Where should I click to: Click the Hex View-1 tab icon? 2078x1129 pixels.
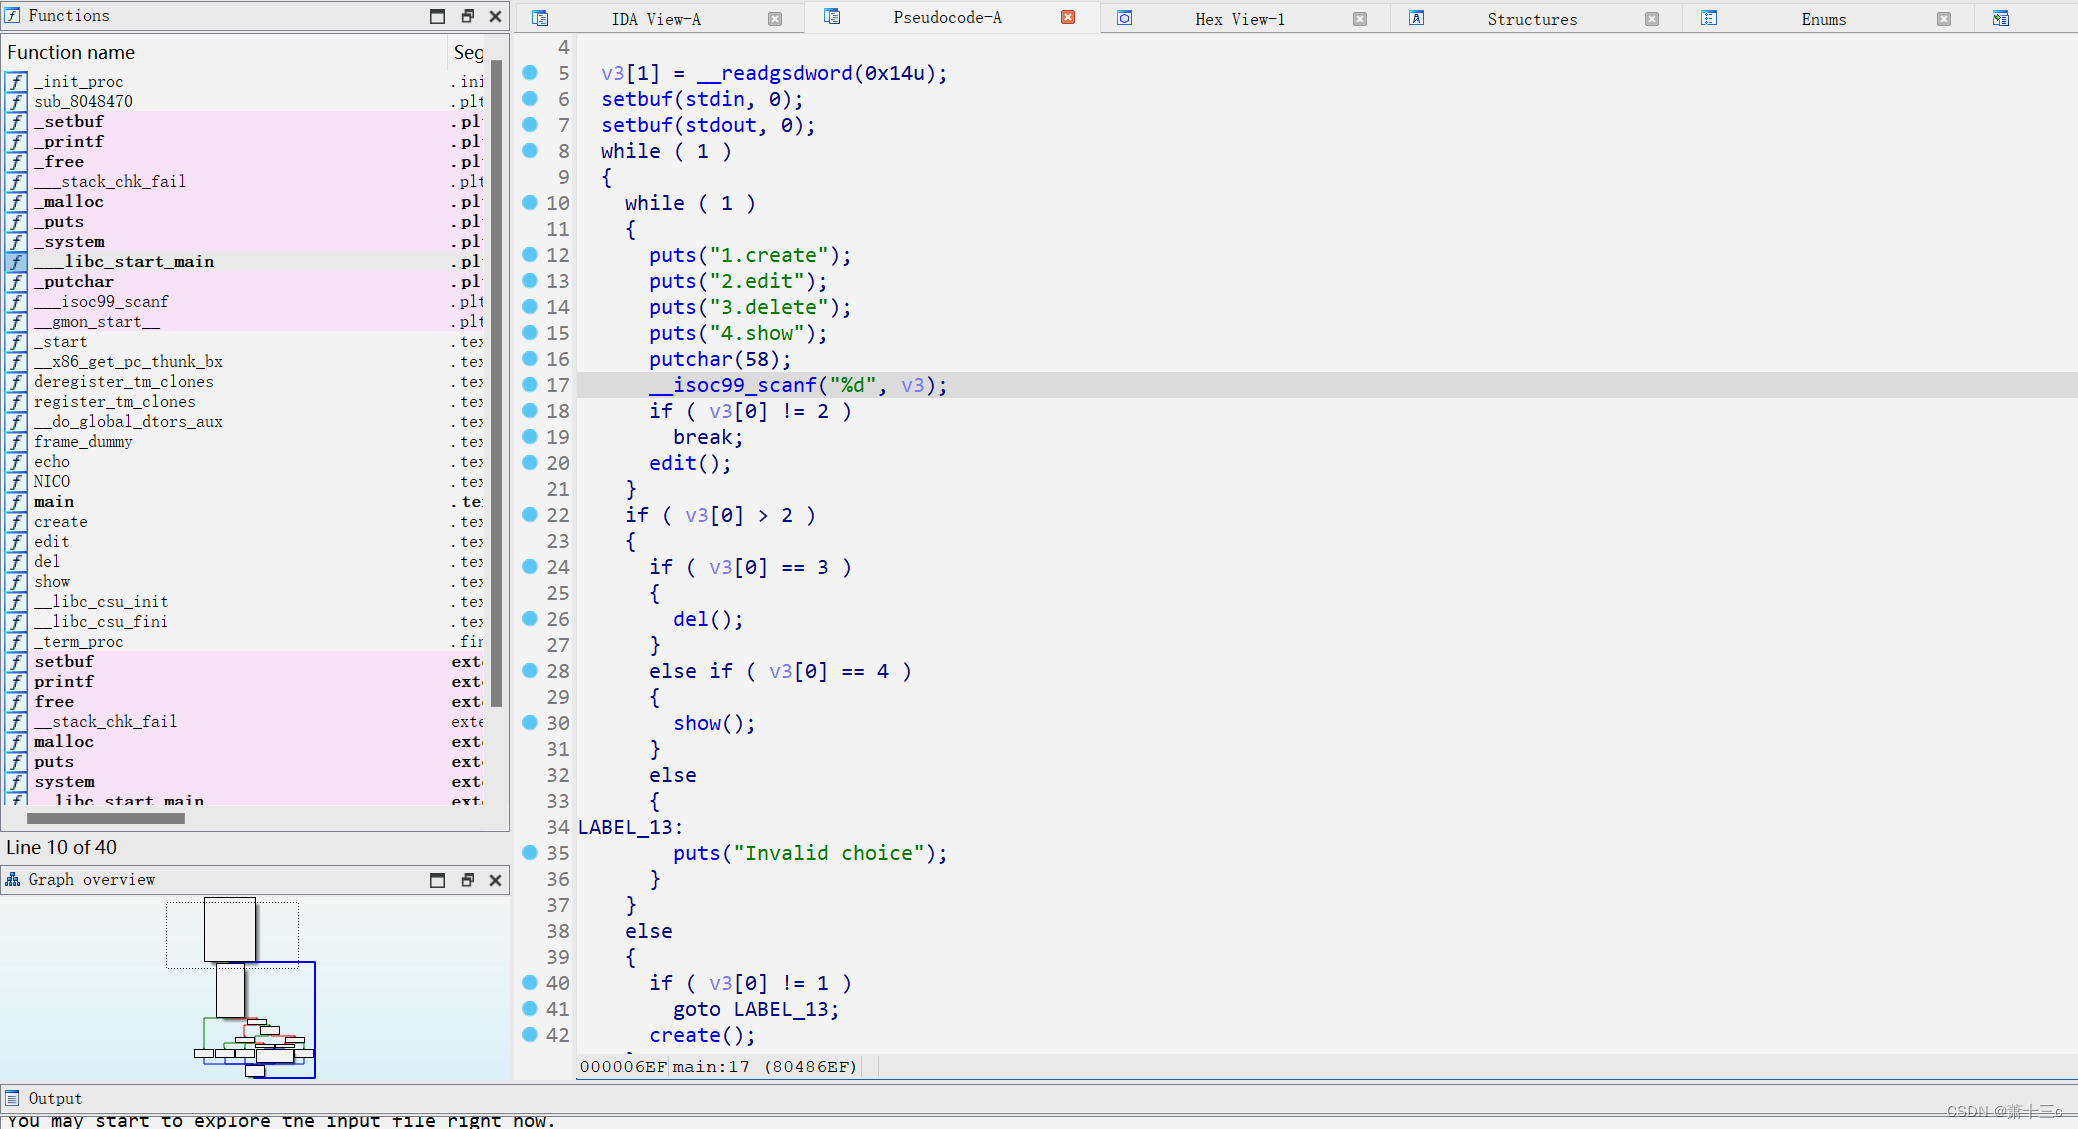[1124, 18]
